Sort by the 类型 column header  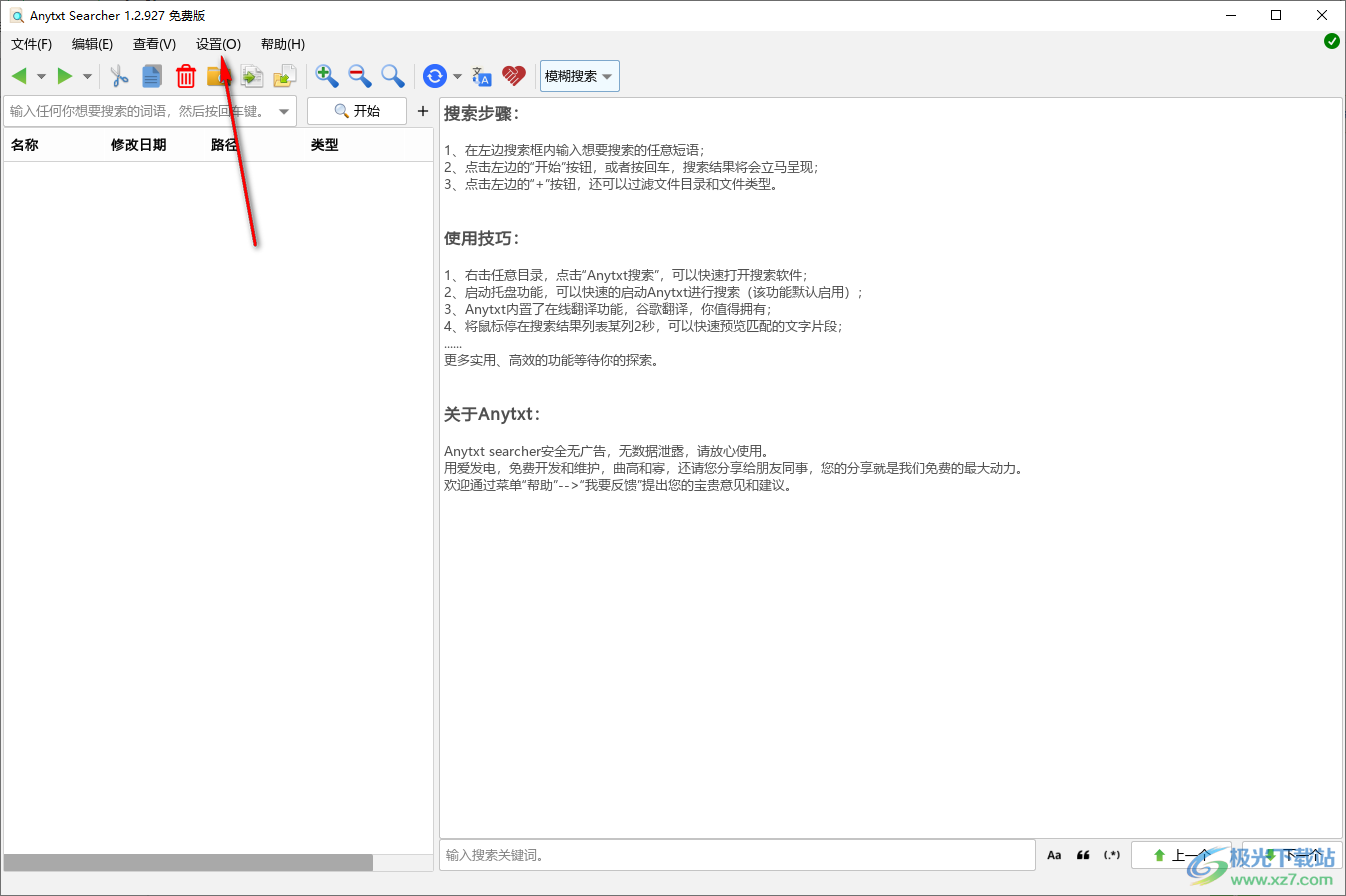(325, 145)
